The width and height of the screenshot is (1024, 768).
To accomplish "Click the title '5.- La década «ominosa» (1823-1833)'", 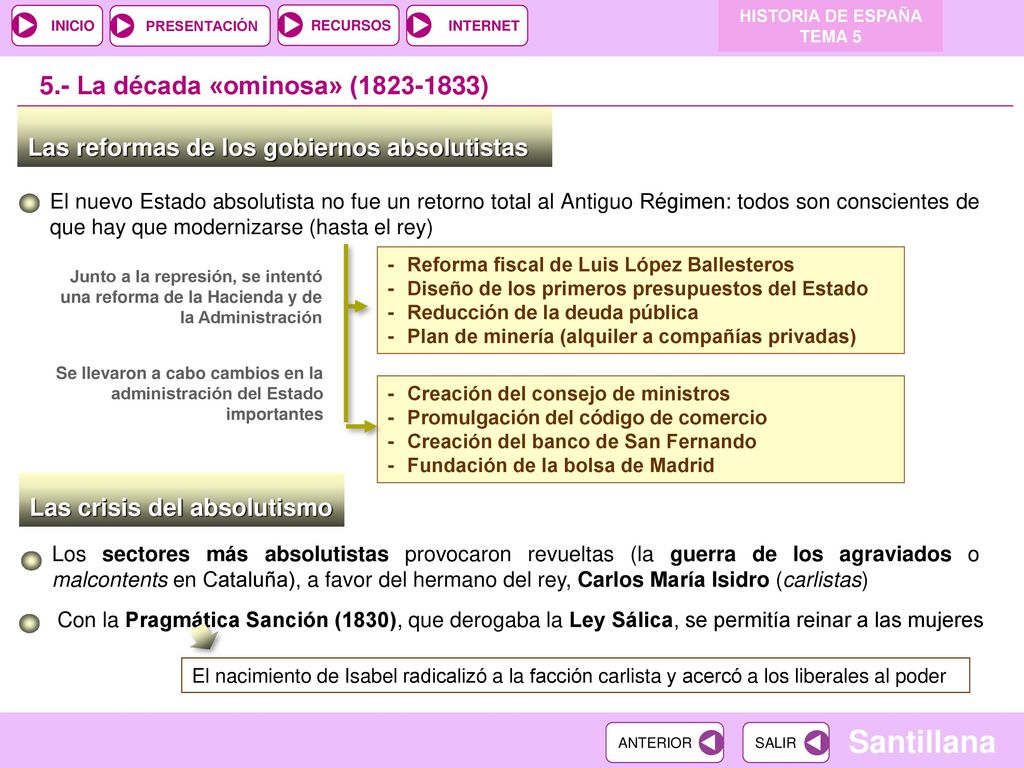I will point(264,86).
